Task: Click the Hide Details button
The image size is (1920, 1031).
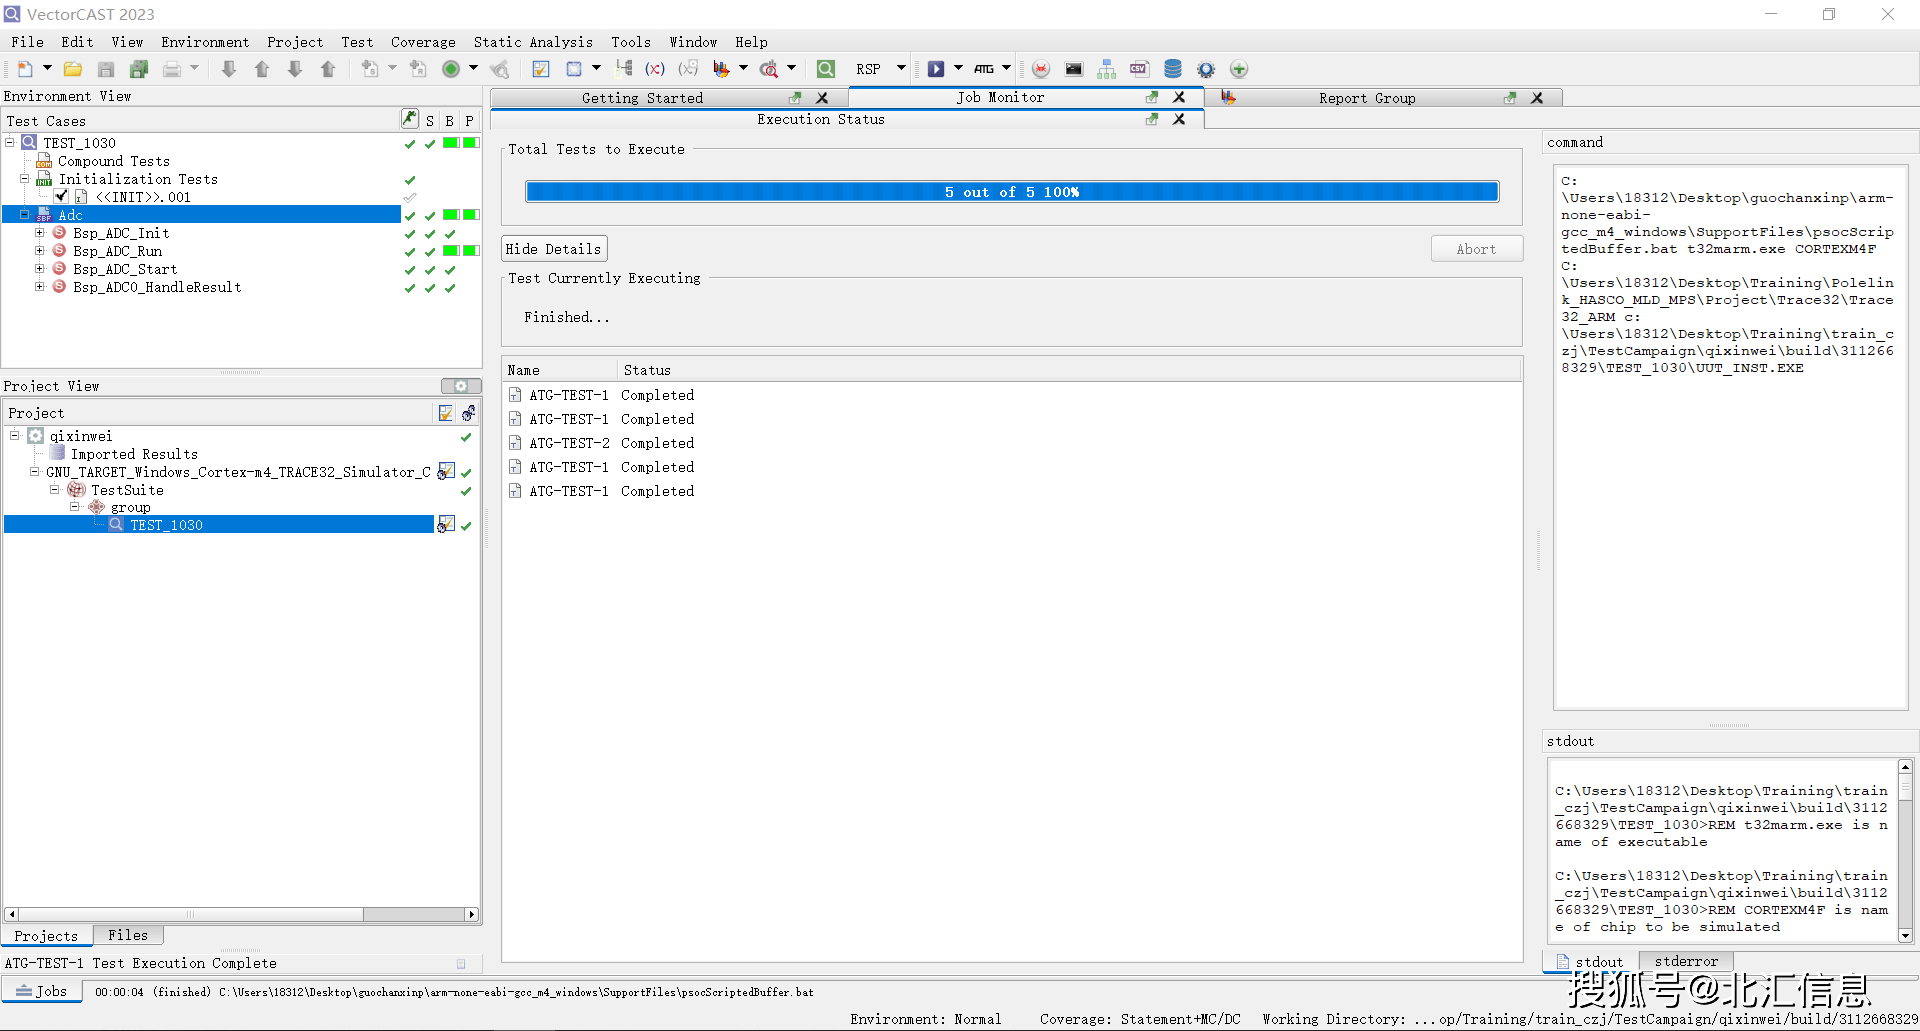Action: pyautogui.click(x=554, y=249)
